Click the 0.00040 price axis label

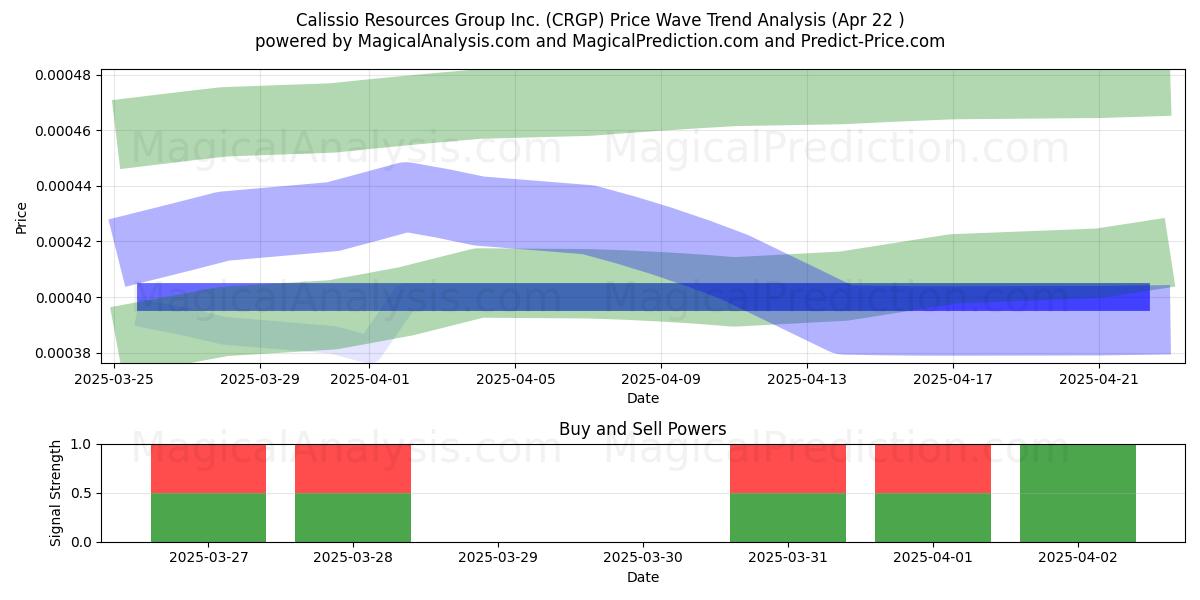pos(64,298)
